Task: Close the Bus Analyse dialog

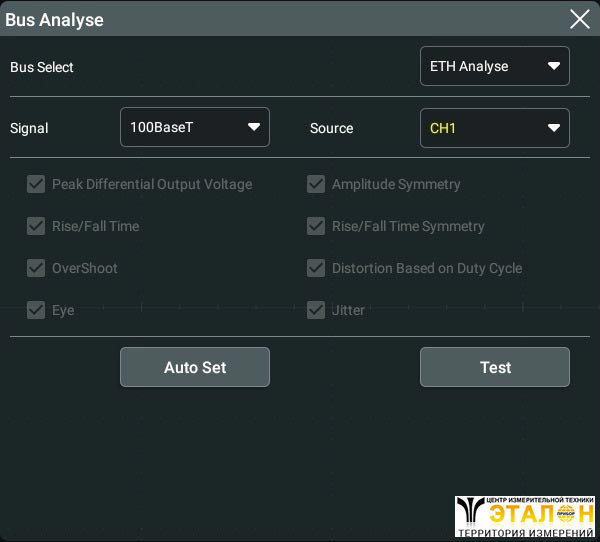Action: coord(579,19)
